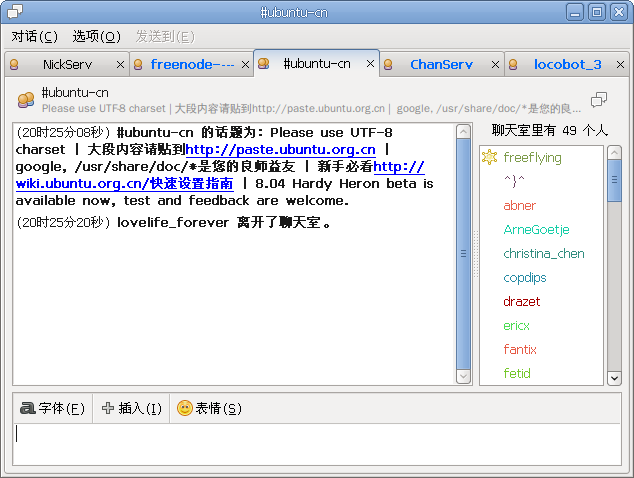Click the operator star icon beside freeflying
The image size is (634, 478).
489,157
